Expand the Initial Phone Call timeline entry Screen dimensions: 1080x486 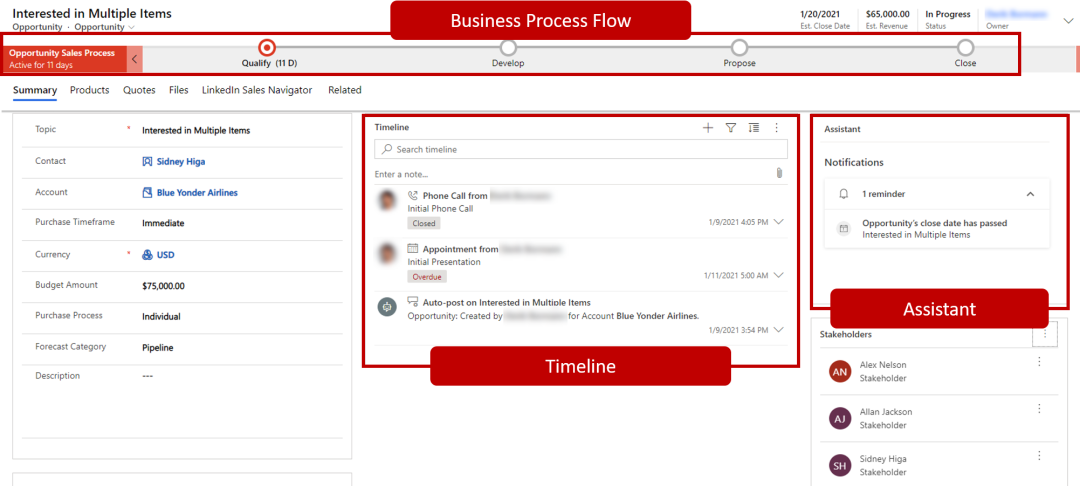point(778,222)
